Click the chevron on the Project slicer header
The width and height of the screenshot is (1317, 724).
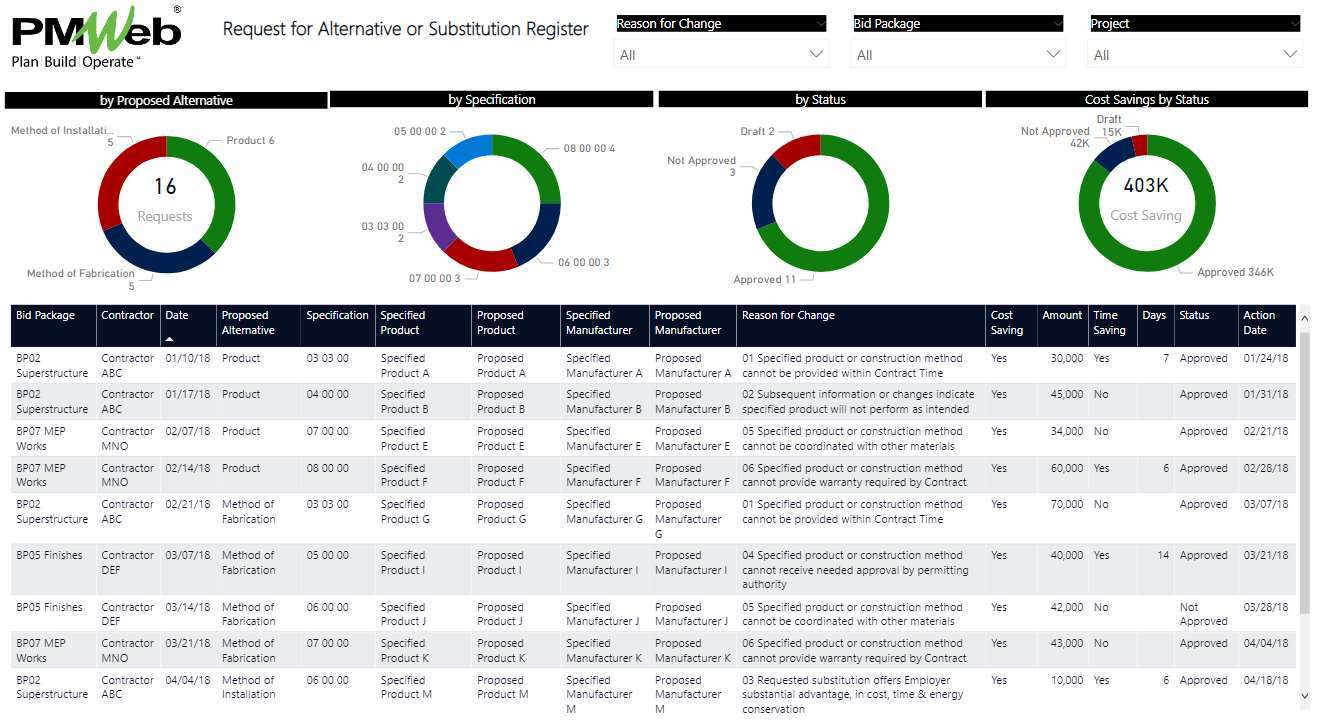(1294, 23)
